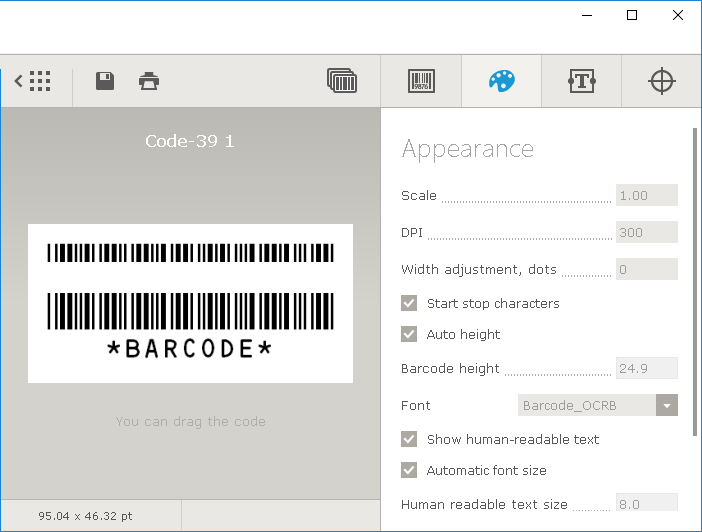702x532 pixels.
Task: Disable the Auto height checkbox
Action: click(x=409, y=334)
